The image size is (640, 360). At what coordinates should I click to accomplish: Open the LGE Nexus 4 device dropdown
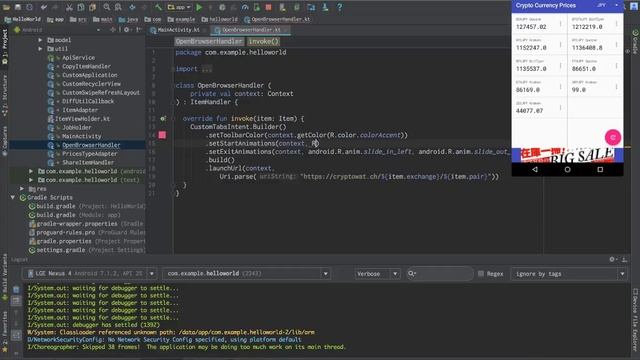coord(90,273)
